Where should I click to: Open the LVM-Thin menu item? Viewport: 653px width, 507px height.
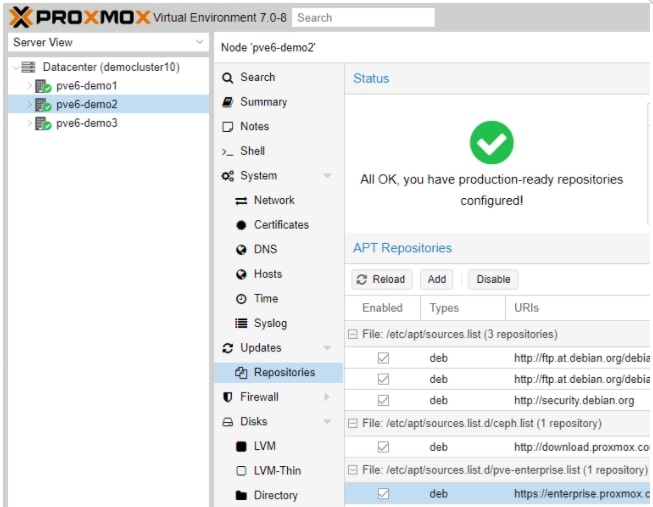pyautogui.click(x=279, y=471)
